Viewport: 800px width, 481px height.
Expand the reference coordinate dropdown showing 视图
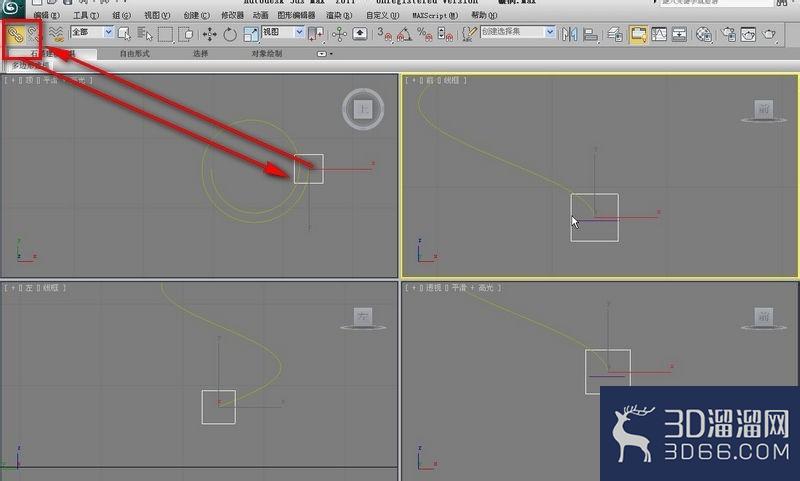(x=299, y=32)
